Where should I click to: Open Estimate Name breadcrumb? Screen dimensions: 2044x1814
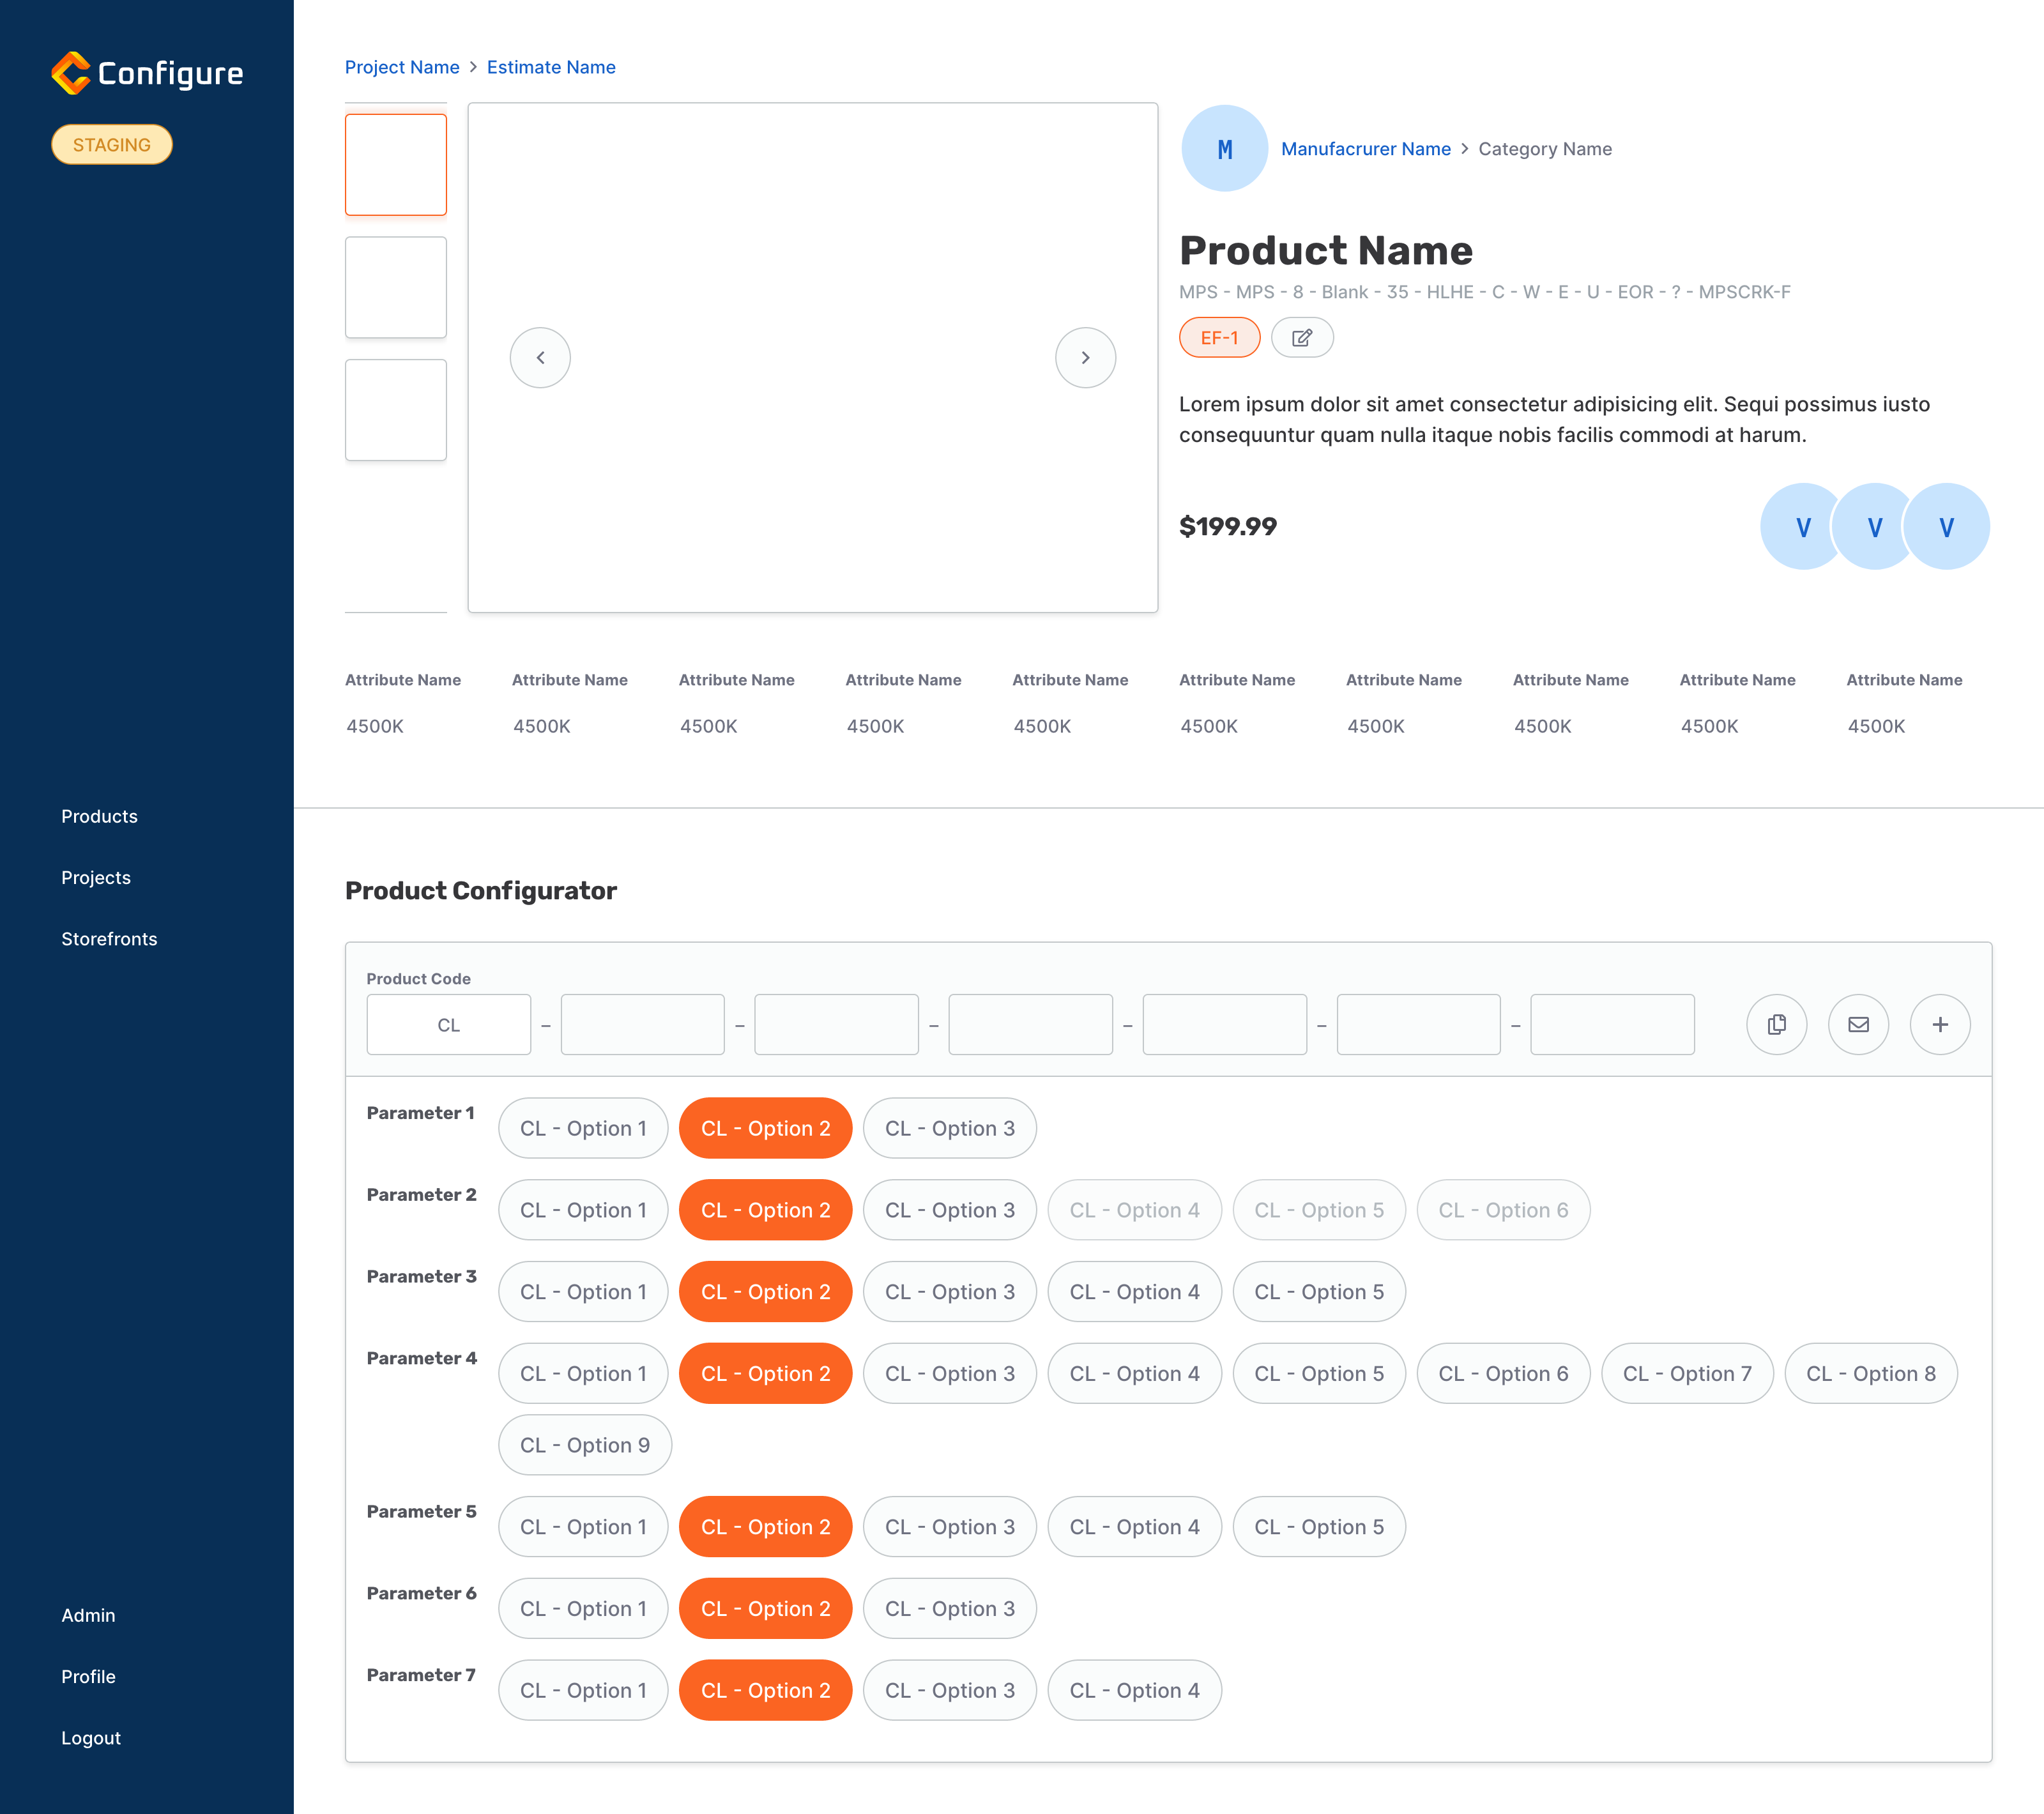[x=551, y=67]
